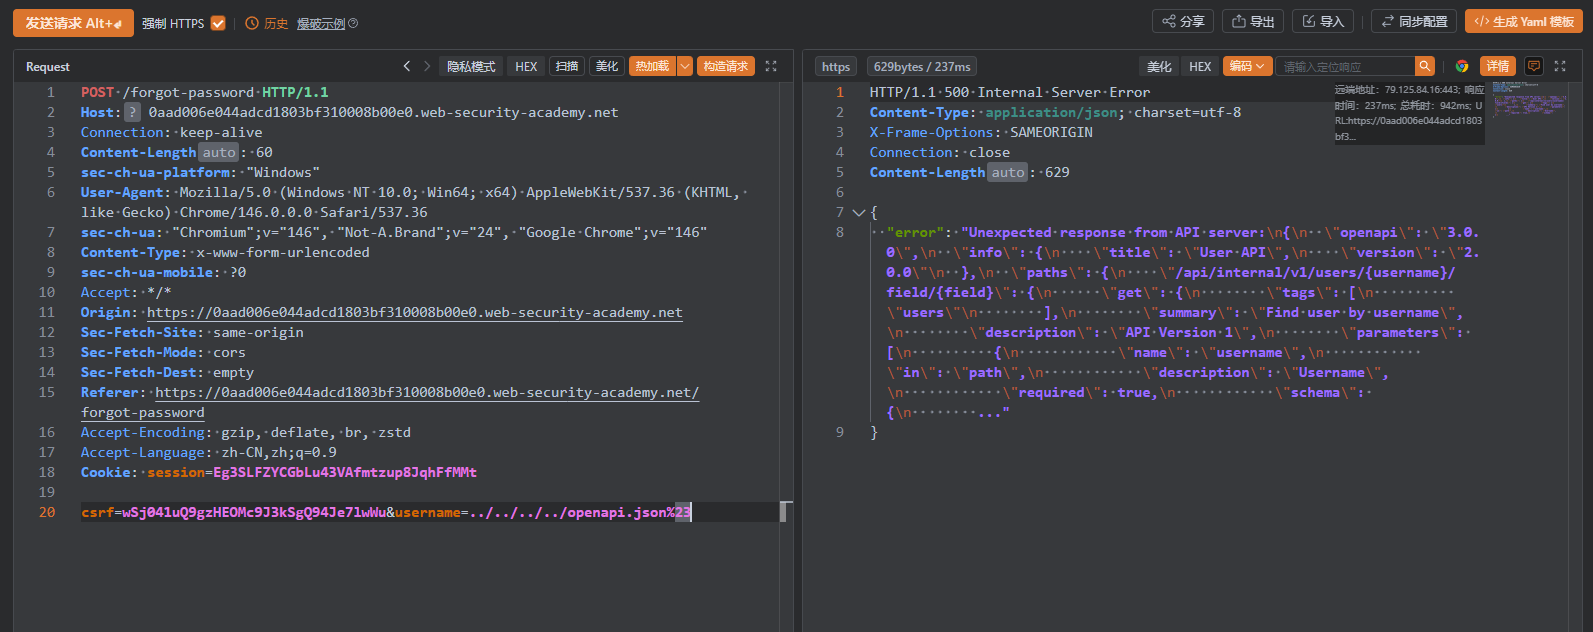Click the orange search magnifier icon

[x=1425, y=66]
